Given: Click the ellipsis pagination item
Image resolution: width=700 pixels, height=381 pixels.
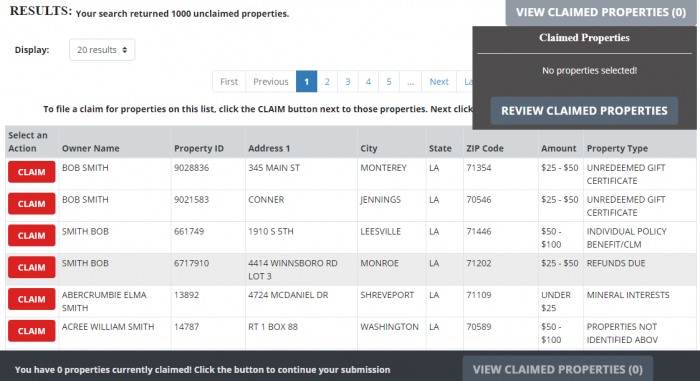Looking at the screenshot, I should [410, 81].
